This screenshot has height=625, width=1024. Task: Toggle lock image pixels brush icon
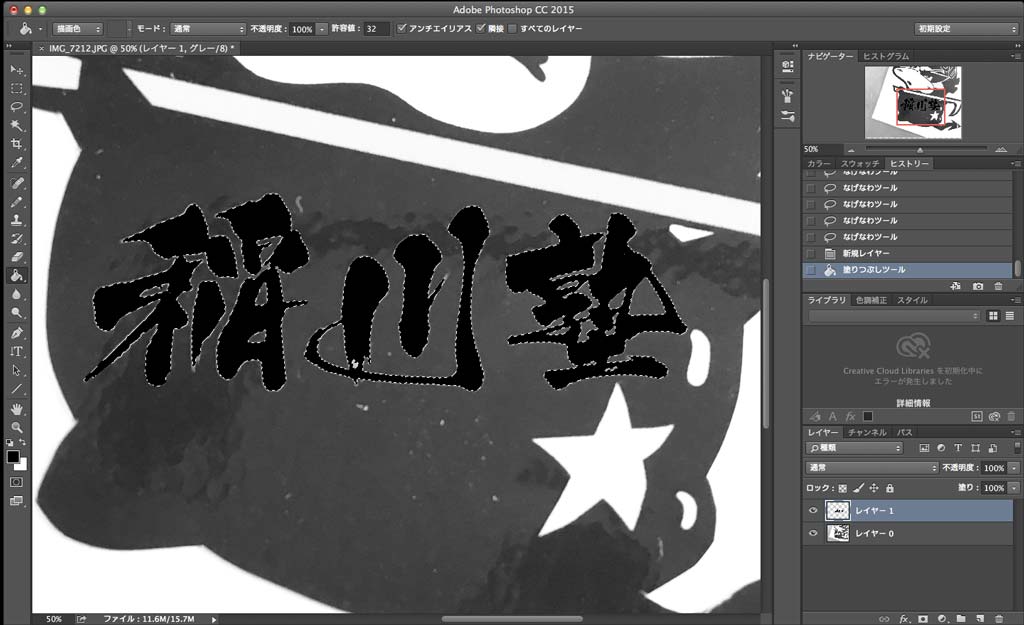tap(858, 488)
